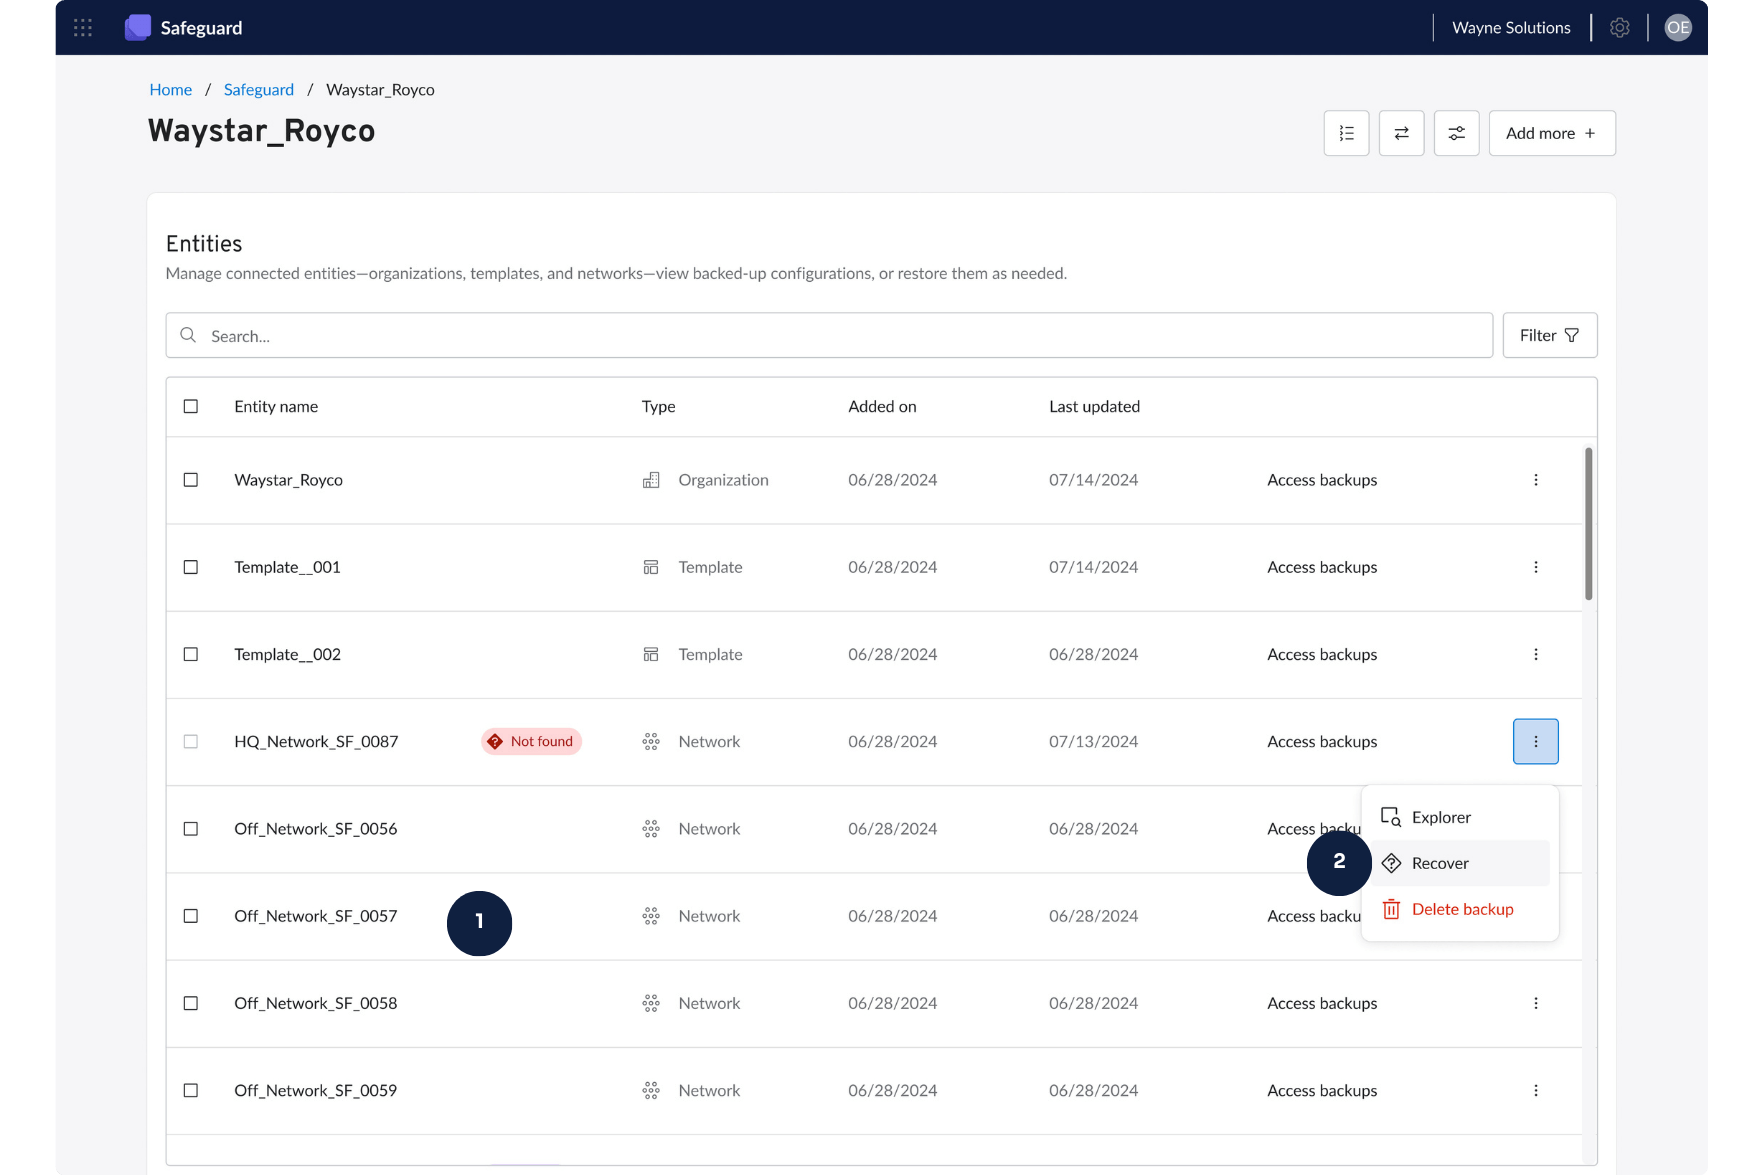Image resolution: width=1763 pixels, height=1175 pixels.
Task: Click the Safeguard app title text
Action: click(x=201, y=28)
